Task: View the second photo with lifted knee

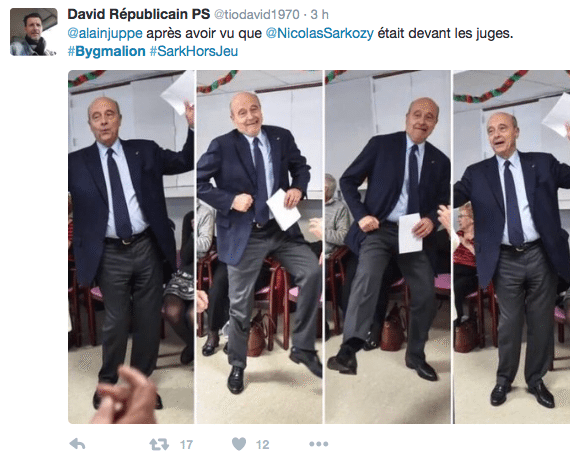Action: [260, 247]
